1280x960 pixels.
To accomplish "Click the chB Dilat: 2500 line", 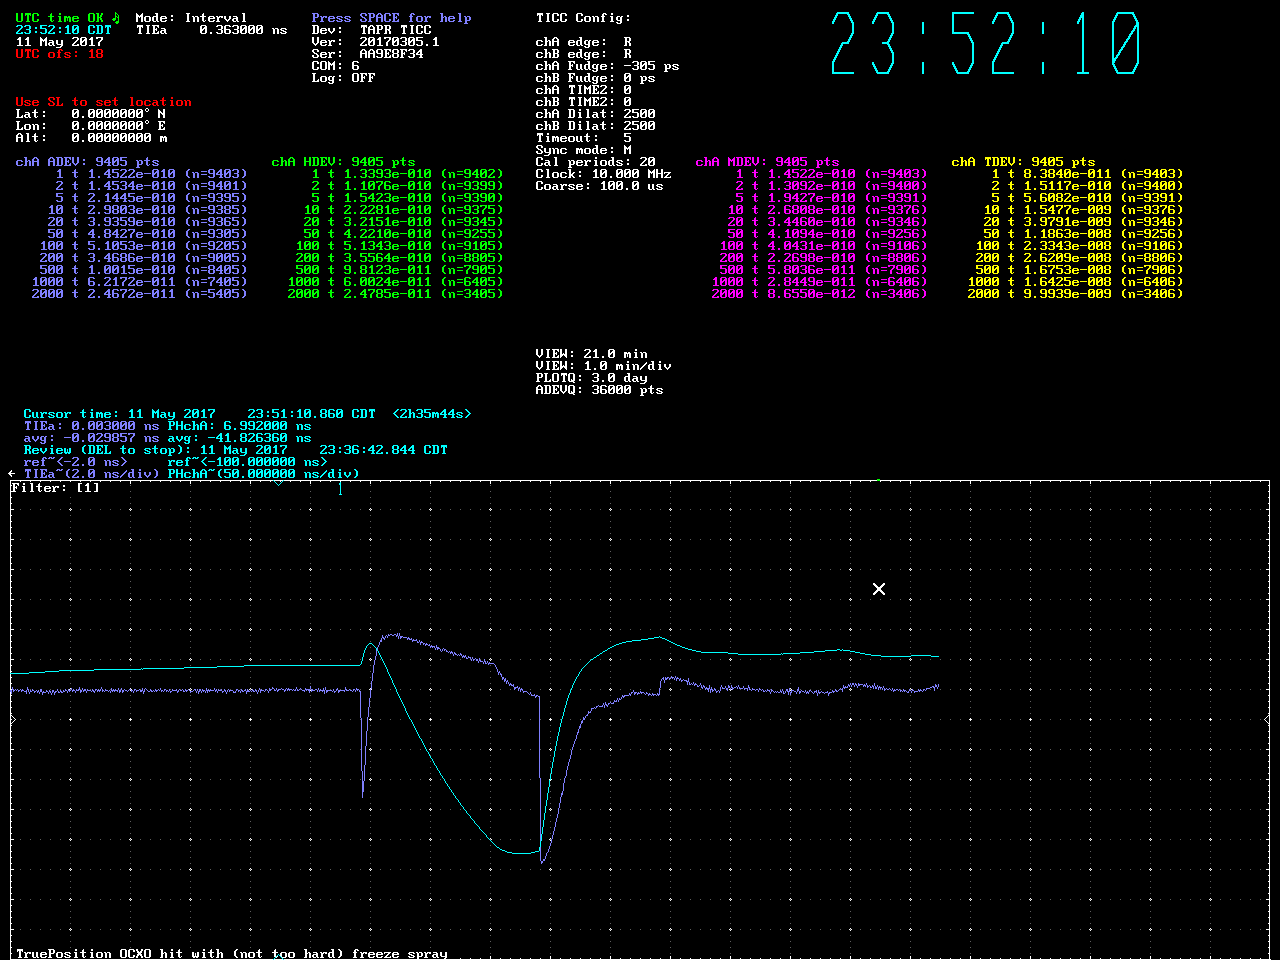I will click(x=595, y=126).
